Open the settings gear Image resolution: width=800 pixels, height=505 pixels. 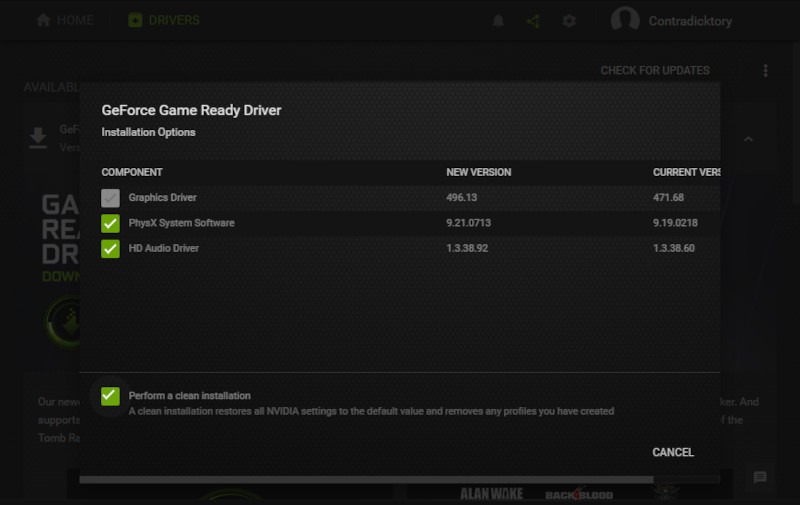coord(569,21)
